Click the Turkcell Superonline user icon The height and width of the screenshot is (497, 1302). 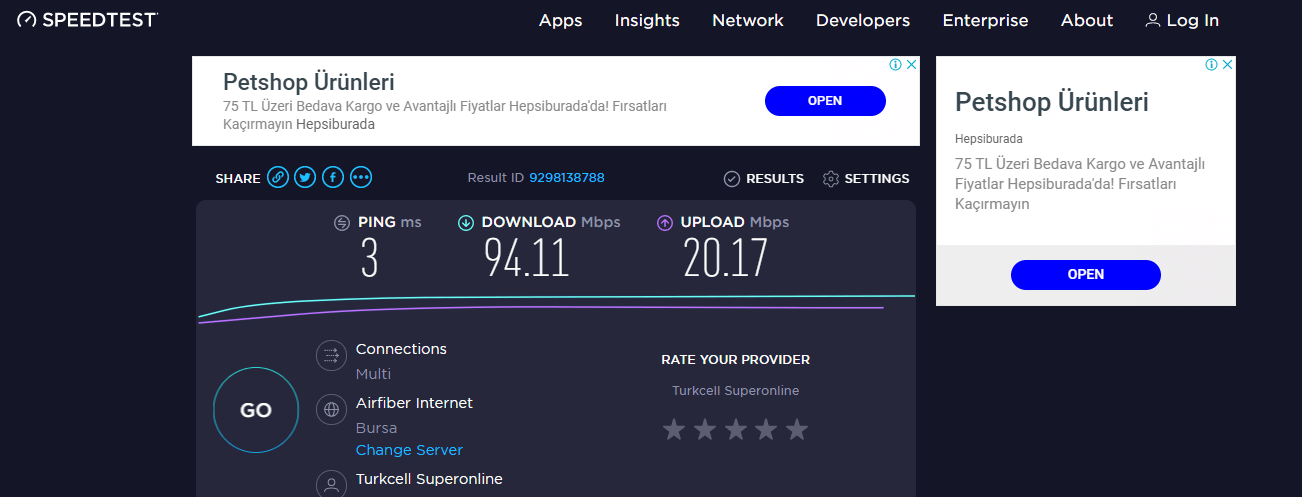click(331, 484)
